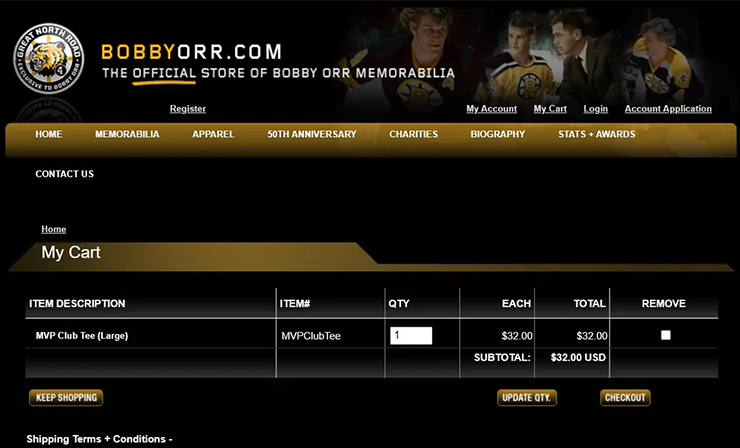The width and height of the screenshot is (740, 448).
Task: Click the My Cart header link
Action: point(550,109)
